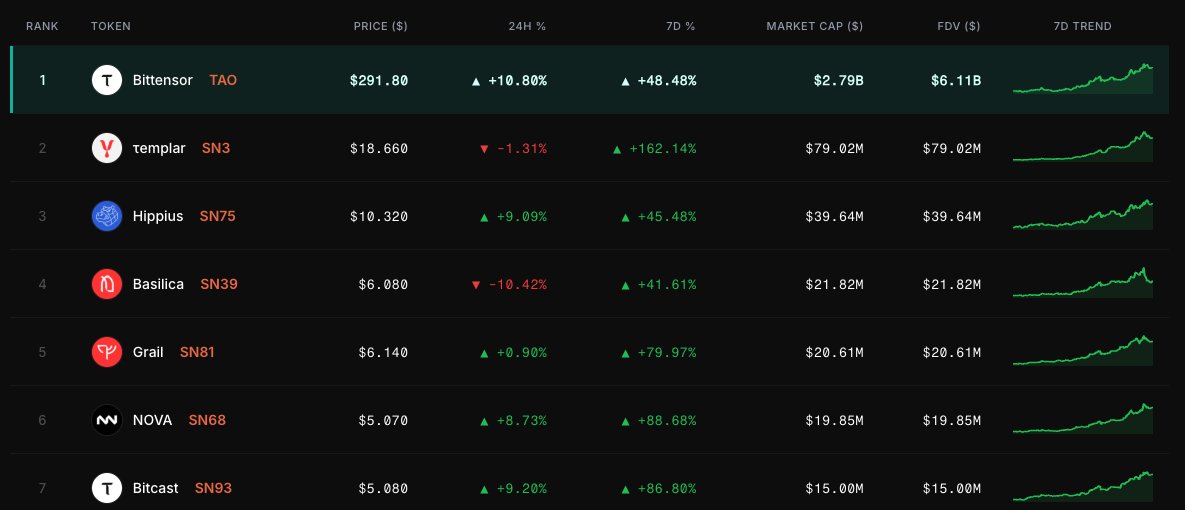Click the -1.31% 24H change
Screen dimensions: 1185x510
[513, 148]
